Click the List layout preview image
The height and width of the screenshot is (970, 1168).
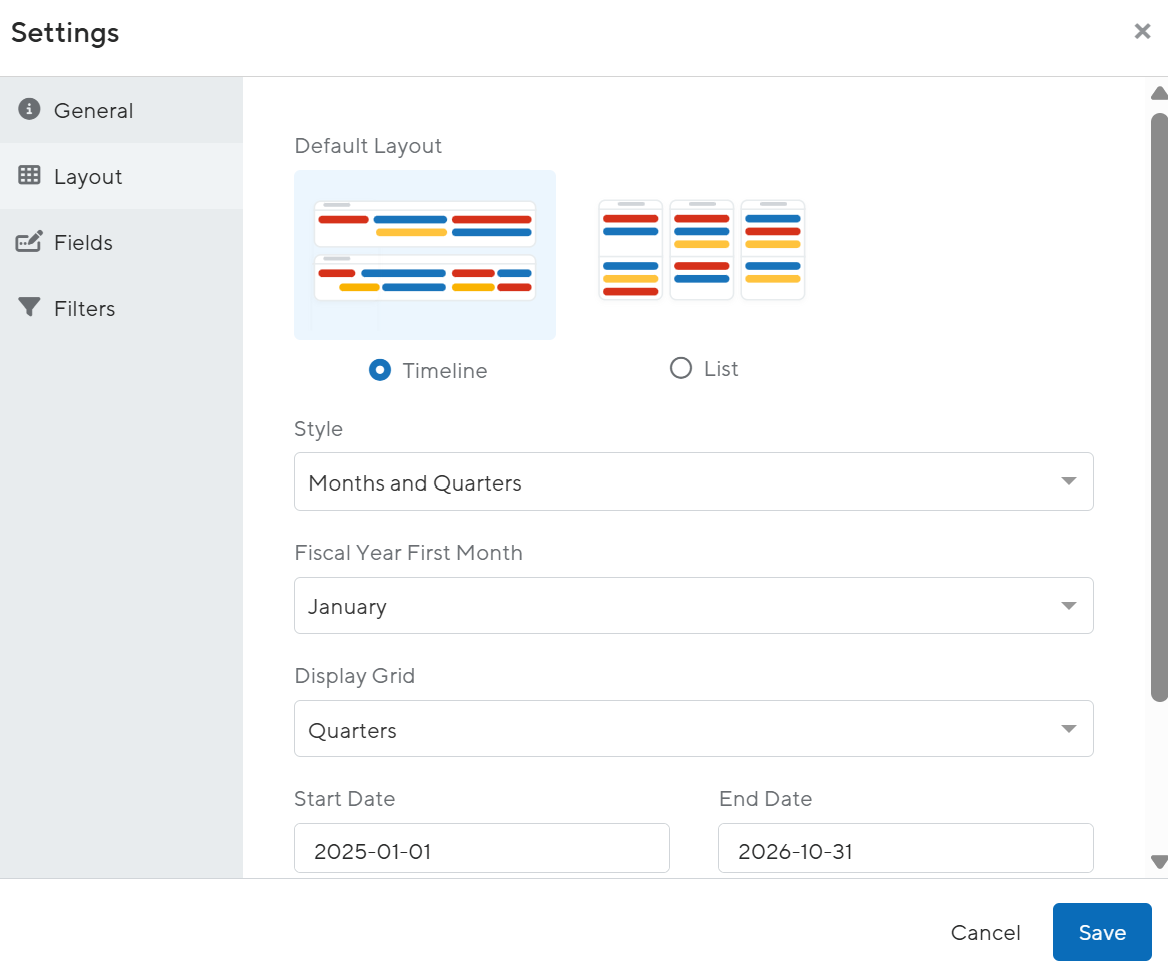(701, 250)
